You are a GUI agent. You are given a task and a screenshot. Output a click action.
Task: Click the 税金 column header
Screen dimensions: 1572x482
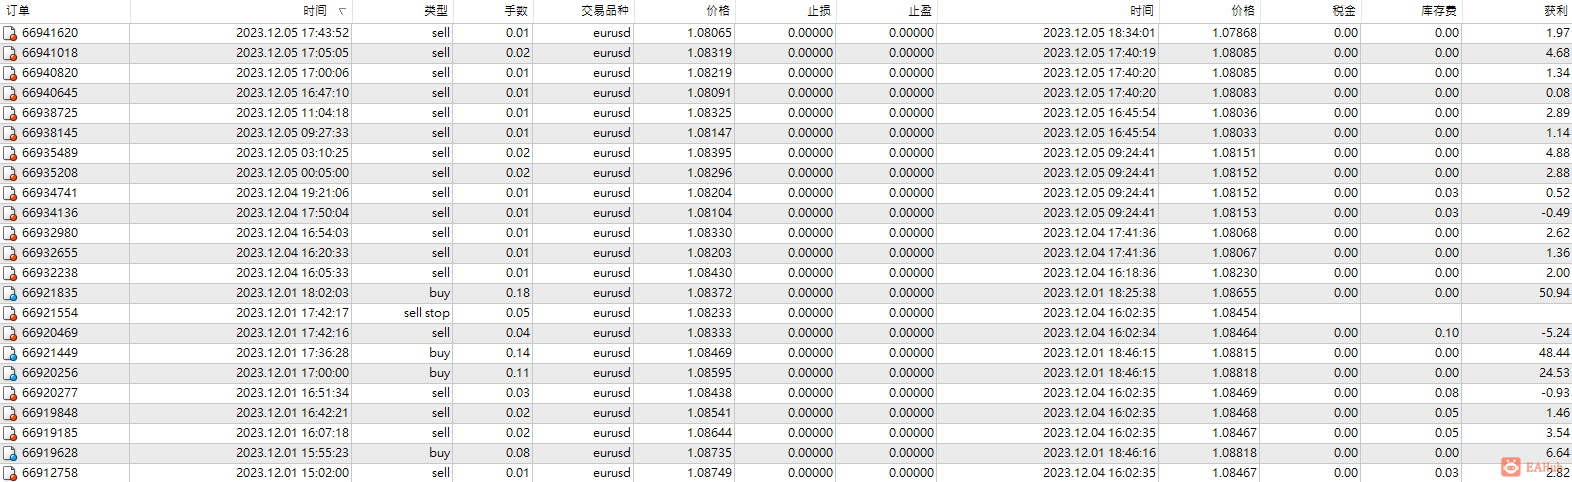click(1344, 11)
